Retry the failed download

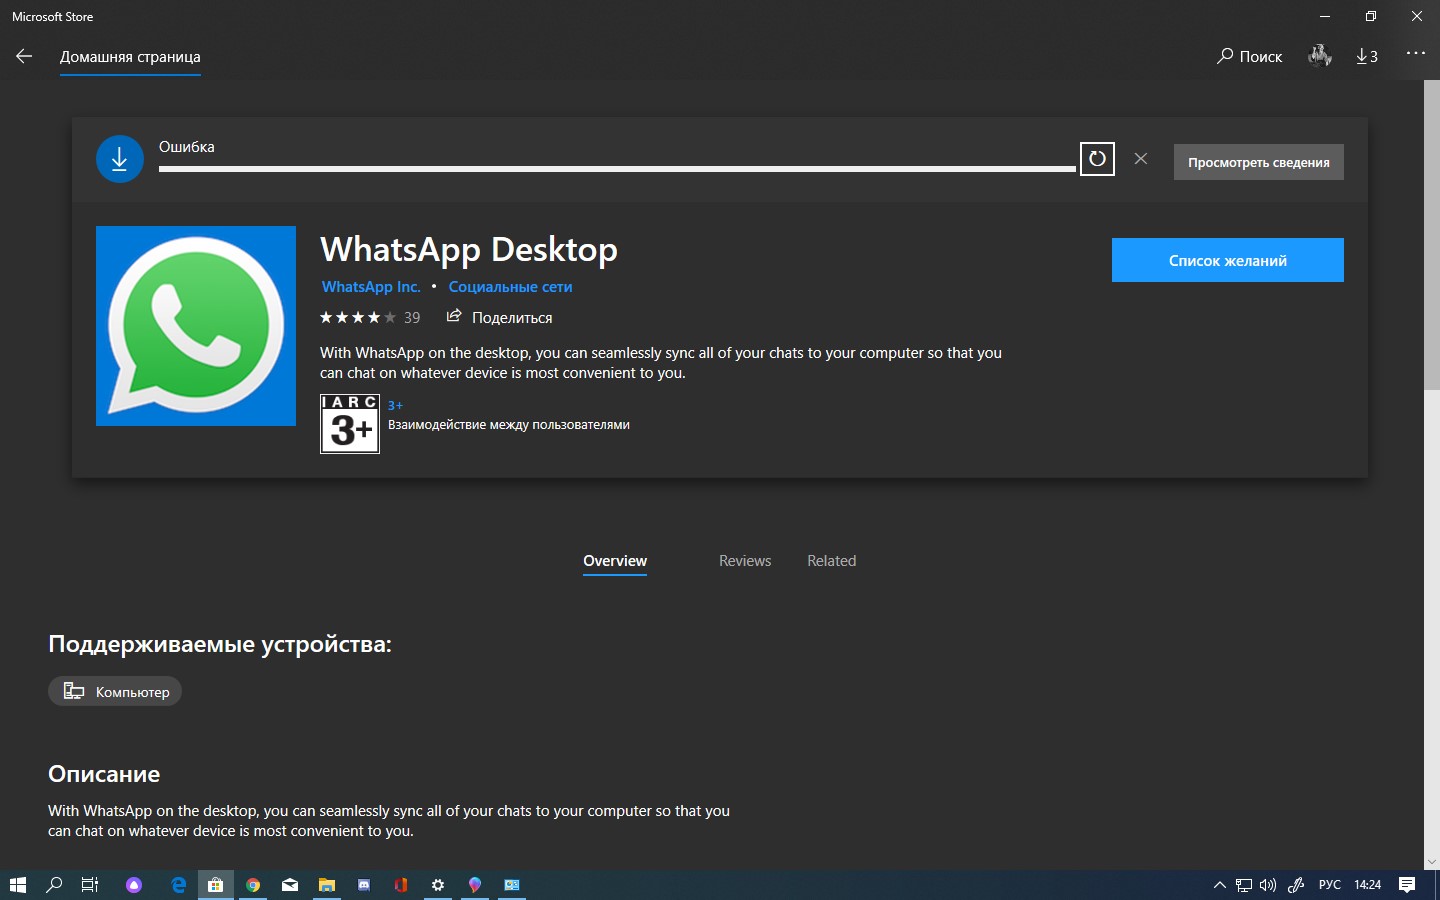tap(1097, 158)
